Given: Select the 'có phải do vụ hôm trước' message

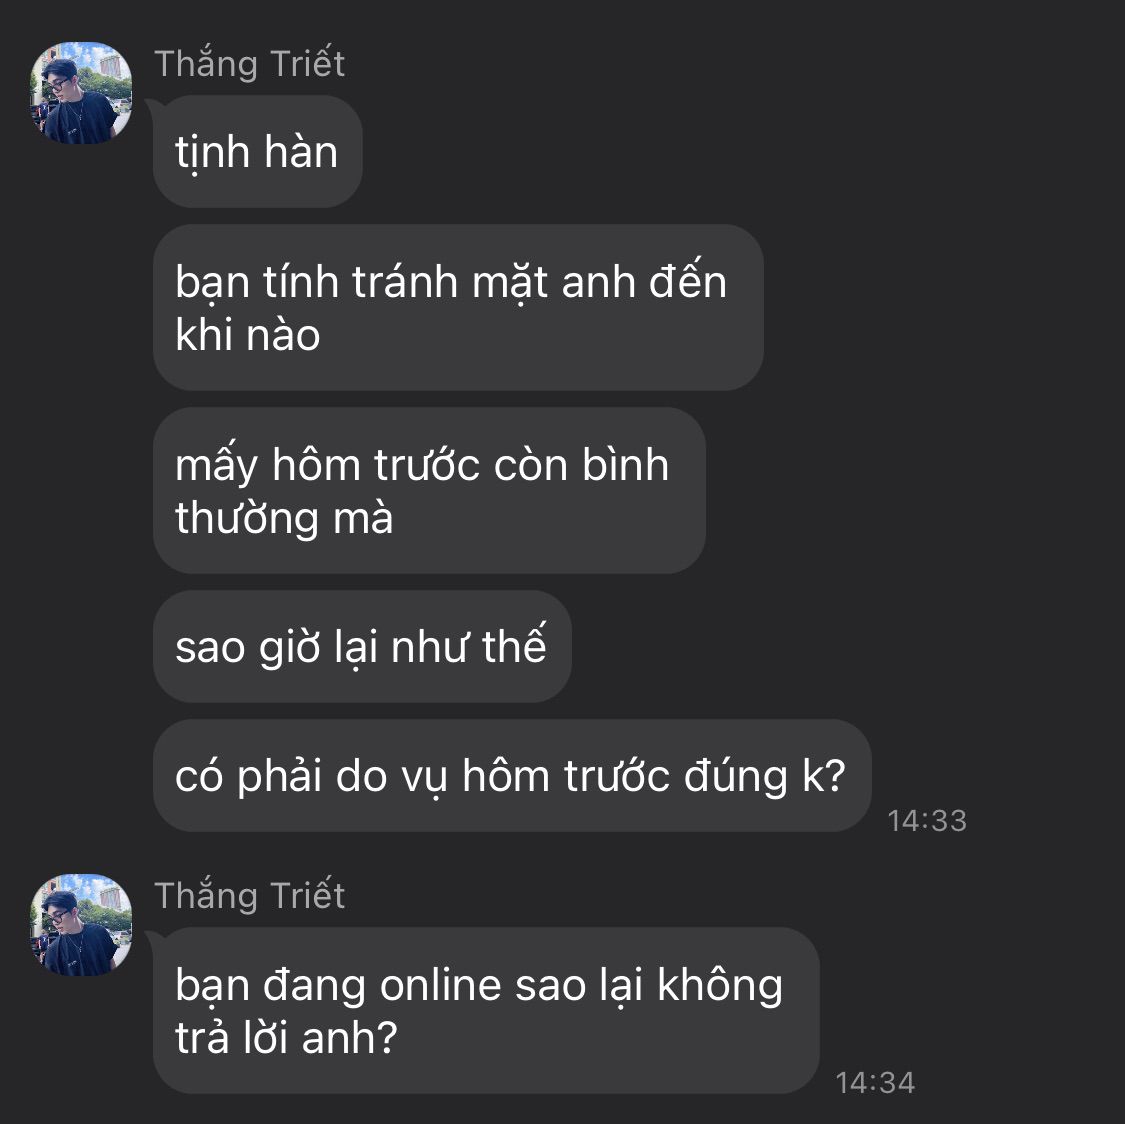Looking at the screenshot, I should click(512, 775).
